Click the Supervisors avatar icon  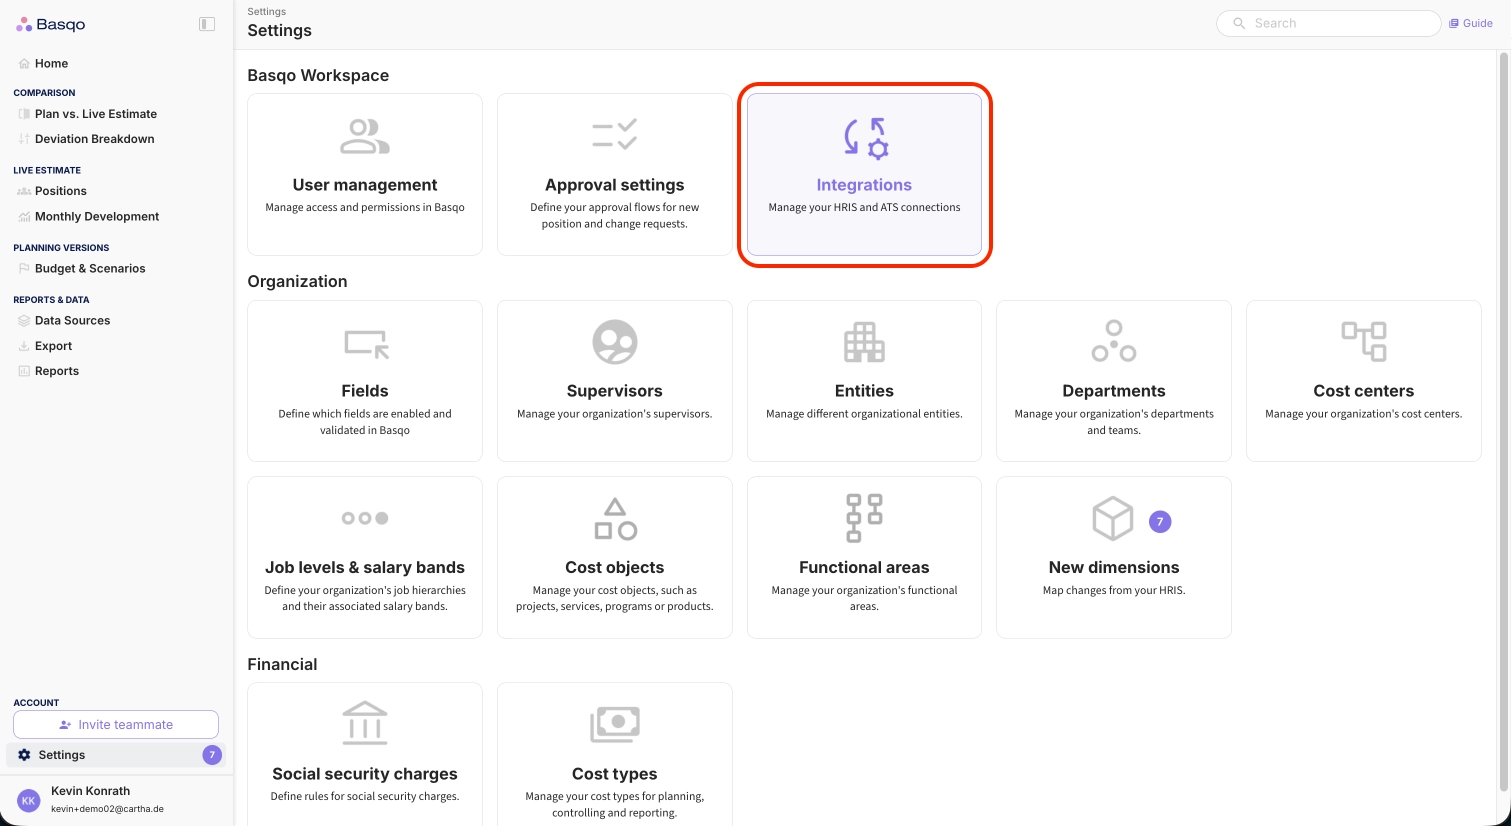tap(615, 342)
